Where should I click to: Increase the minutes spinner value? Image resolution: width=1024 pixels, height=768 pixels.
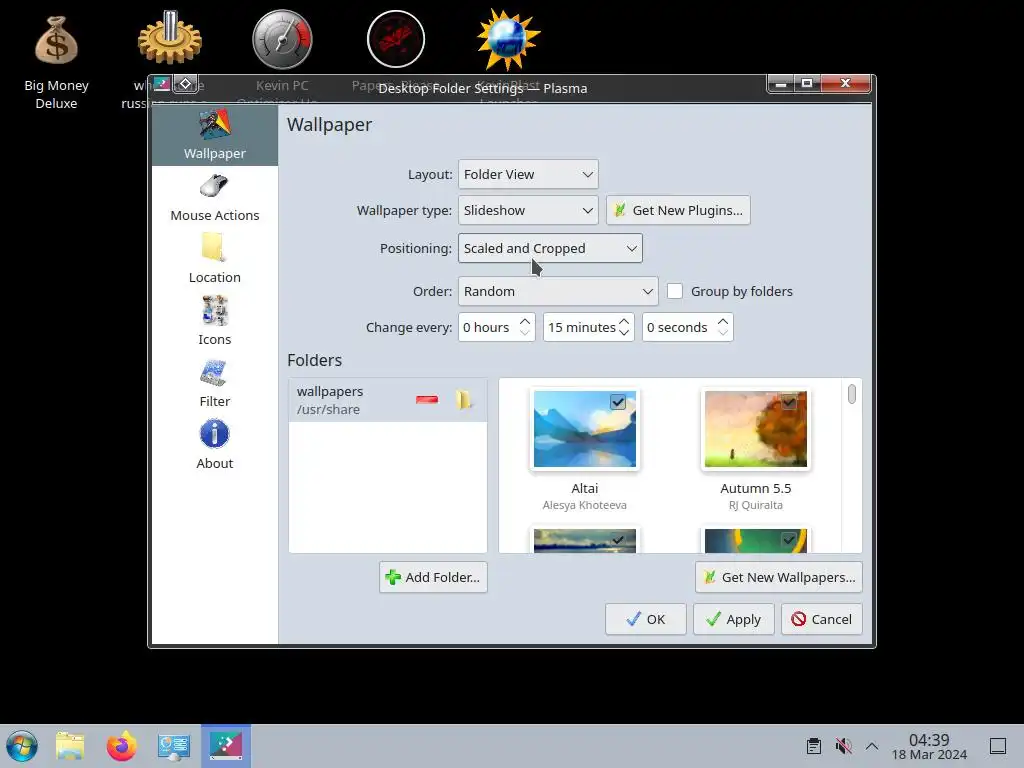[x=624, y=321]
